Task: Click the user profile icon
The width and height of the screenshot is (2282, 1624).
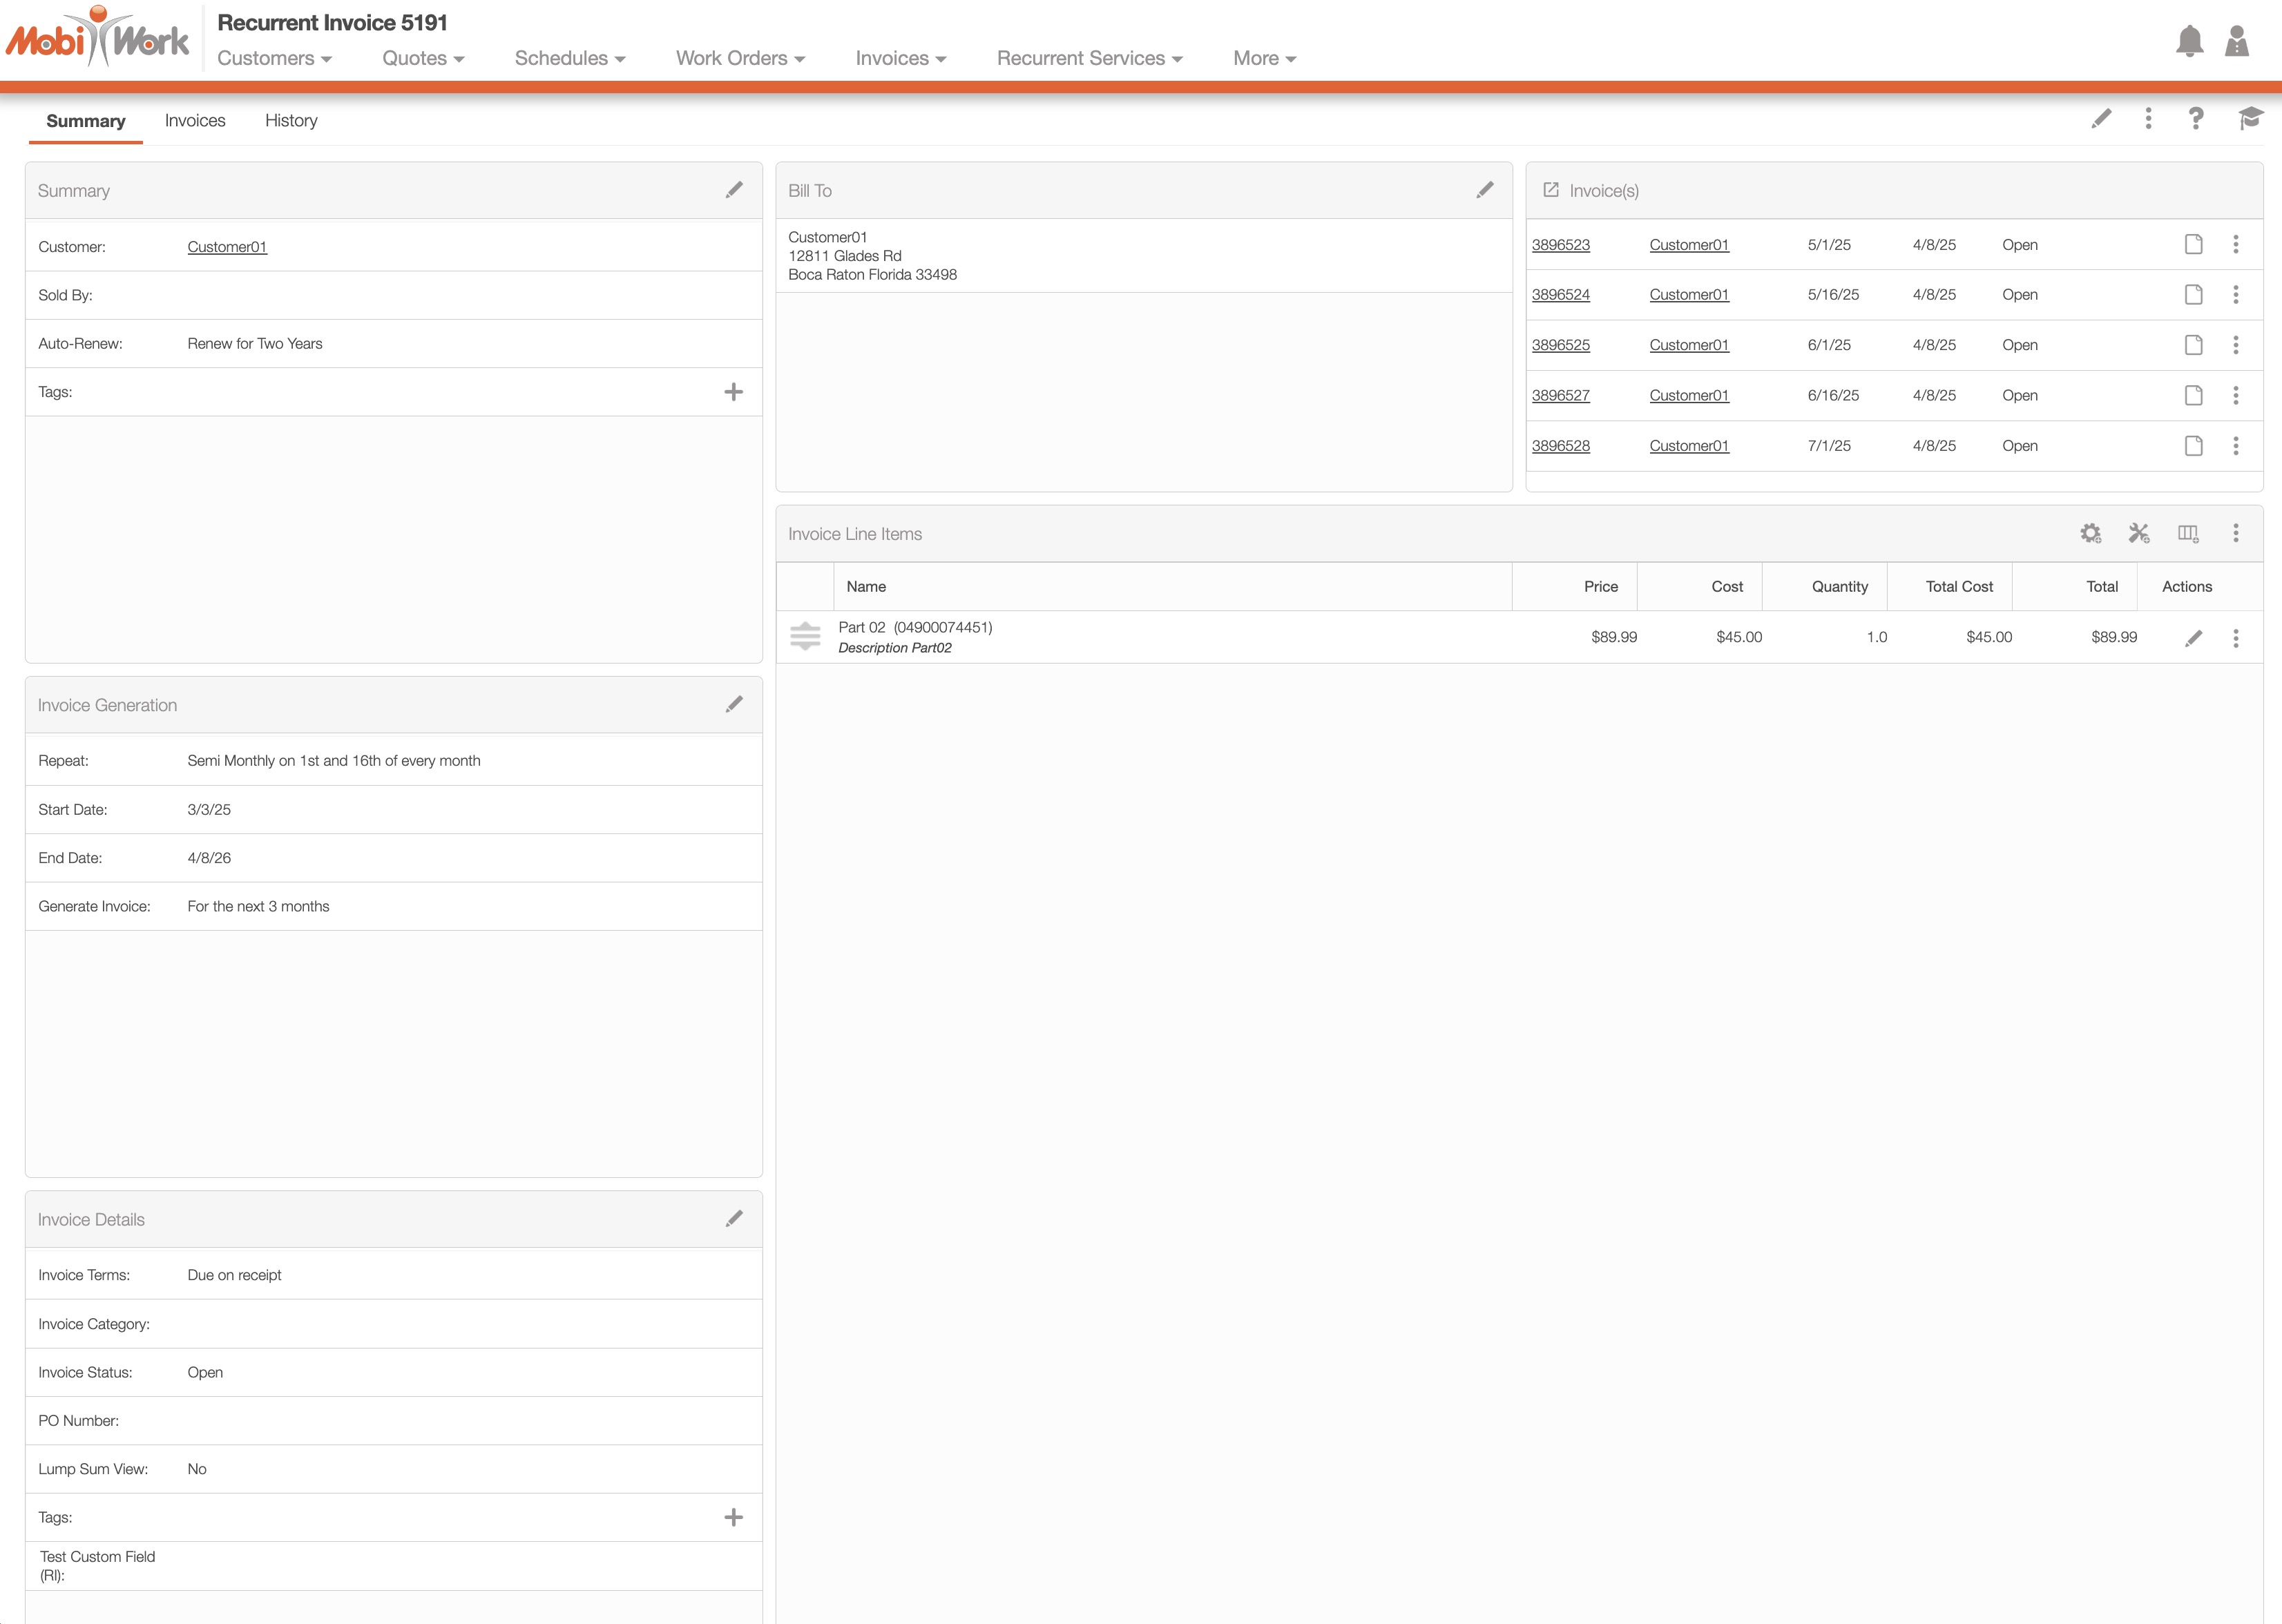Action: tap(2237, 41)
